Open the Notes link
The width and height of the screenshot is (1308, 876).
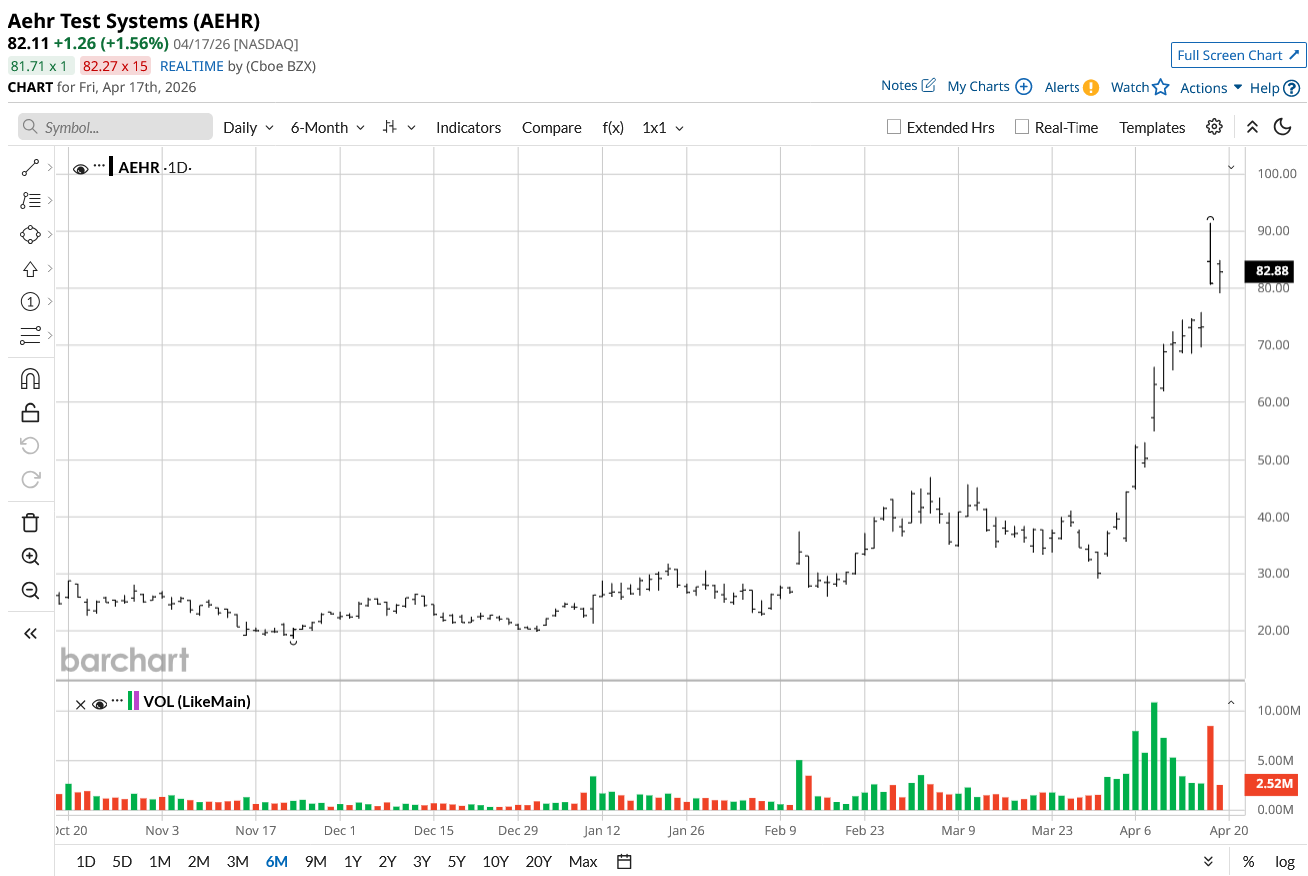coord(908,86)
